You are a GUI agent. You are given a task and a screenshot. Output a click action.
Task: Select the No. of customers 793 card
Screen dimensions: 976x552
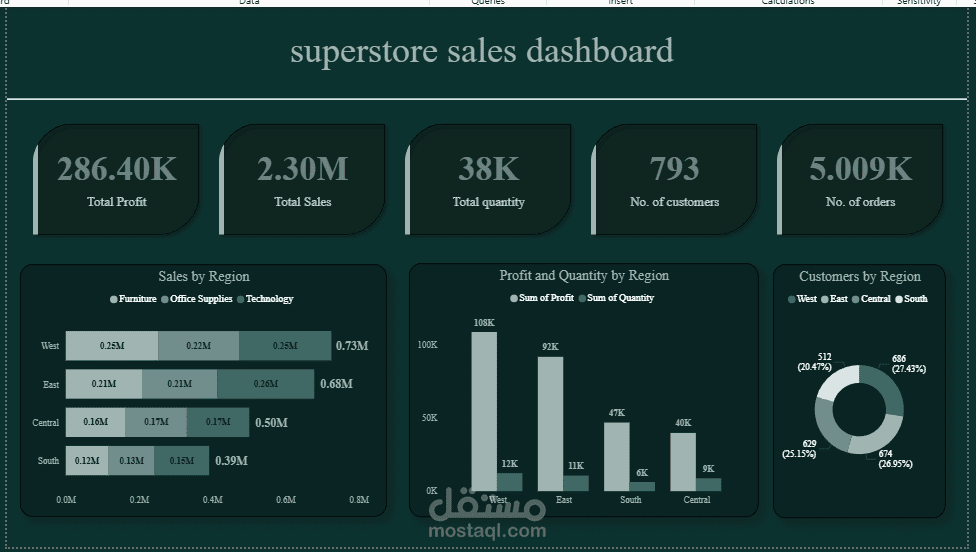(674, 179)
